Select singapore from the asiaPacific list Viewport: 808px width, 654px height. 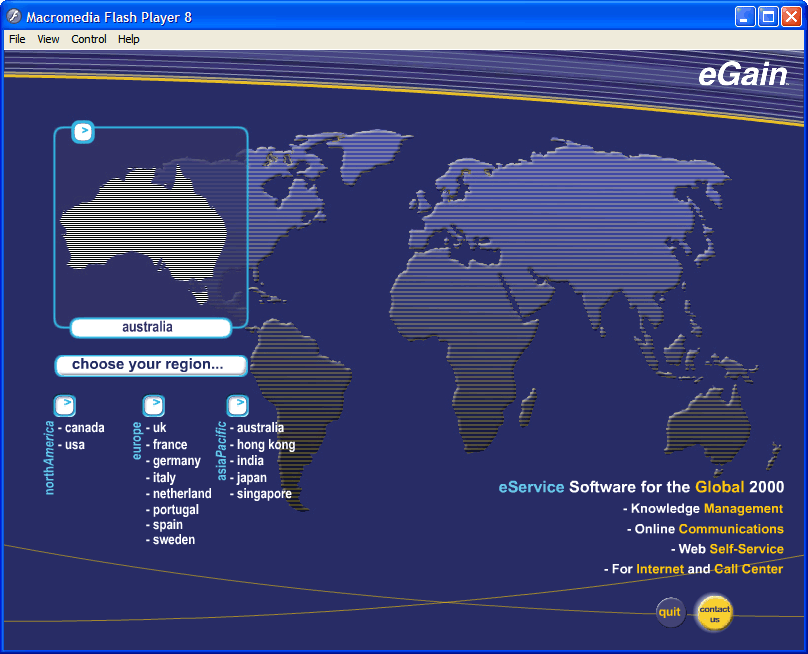[x=264, y=494]
